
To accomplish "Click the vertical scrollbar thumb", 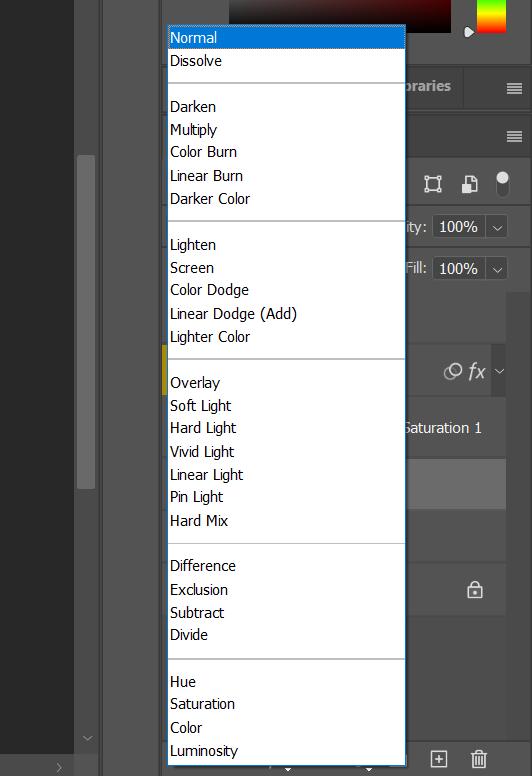I will [x=86, y=322].
